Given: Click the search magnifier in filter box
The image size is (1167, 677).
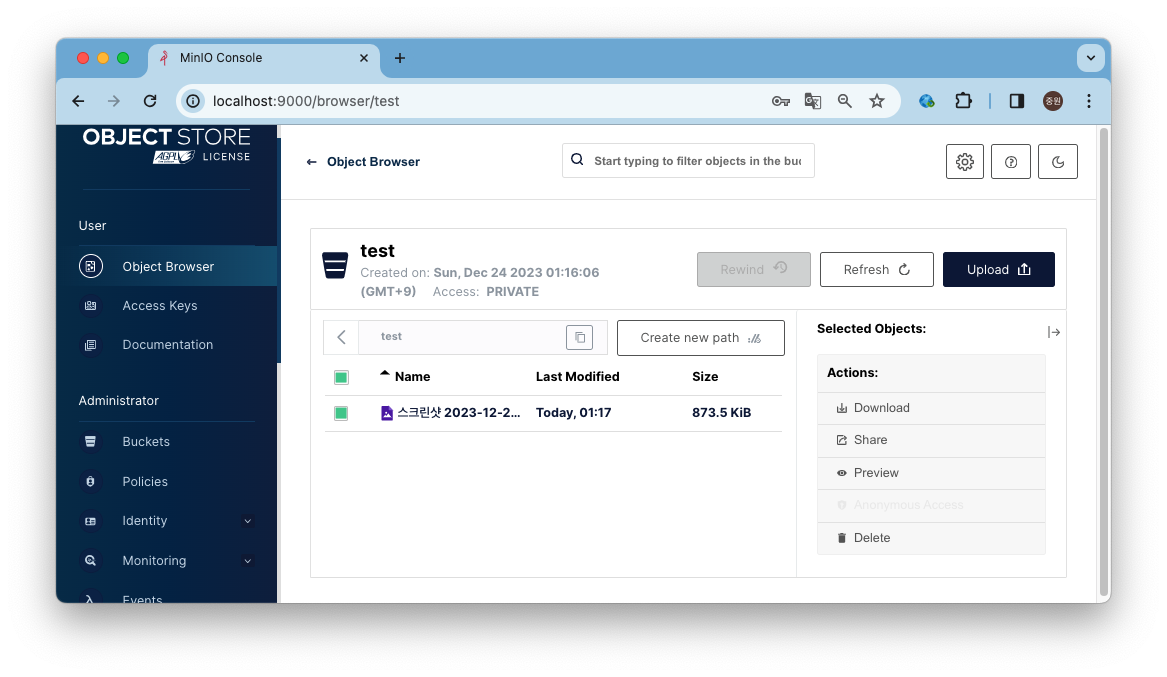Looking at the screenshot, I should pyautogui.click(x=577, y=160).
